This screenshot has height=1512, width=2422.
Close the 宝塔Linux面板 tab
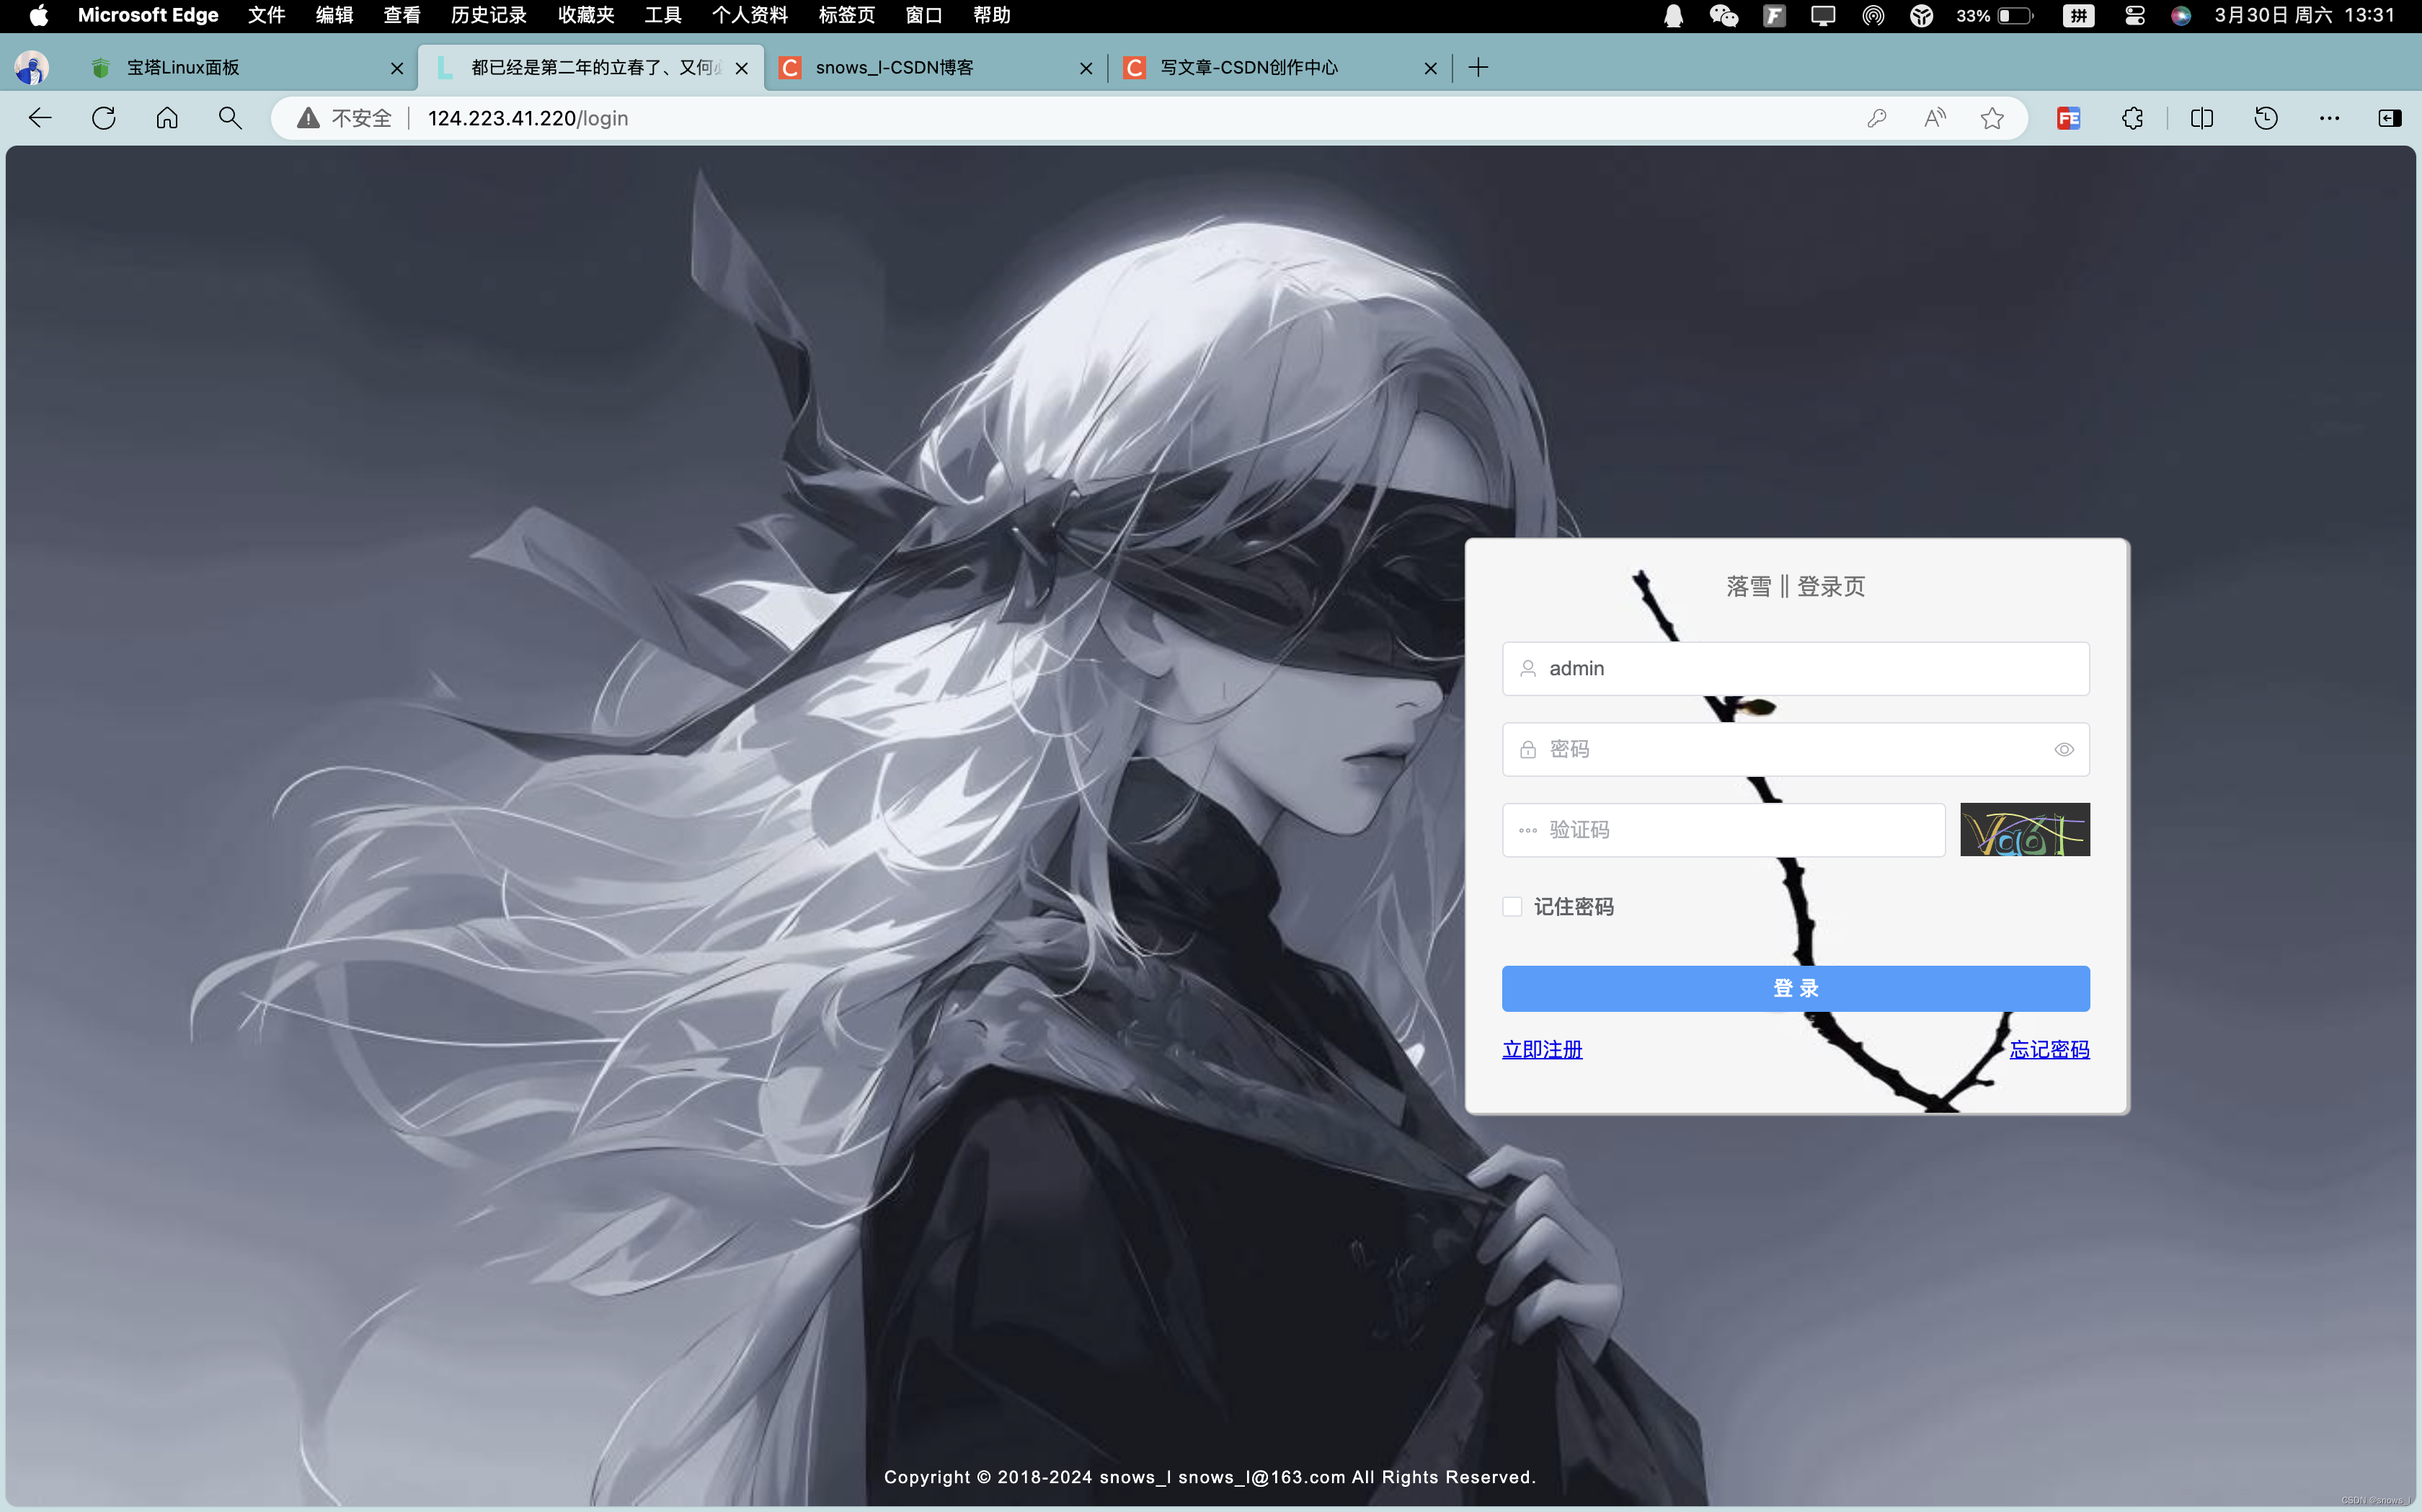tap(397, 68)
